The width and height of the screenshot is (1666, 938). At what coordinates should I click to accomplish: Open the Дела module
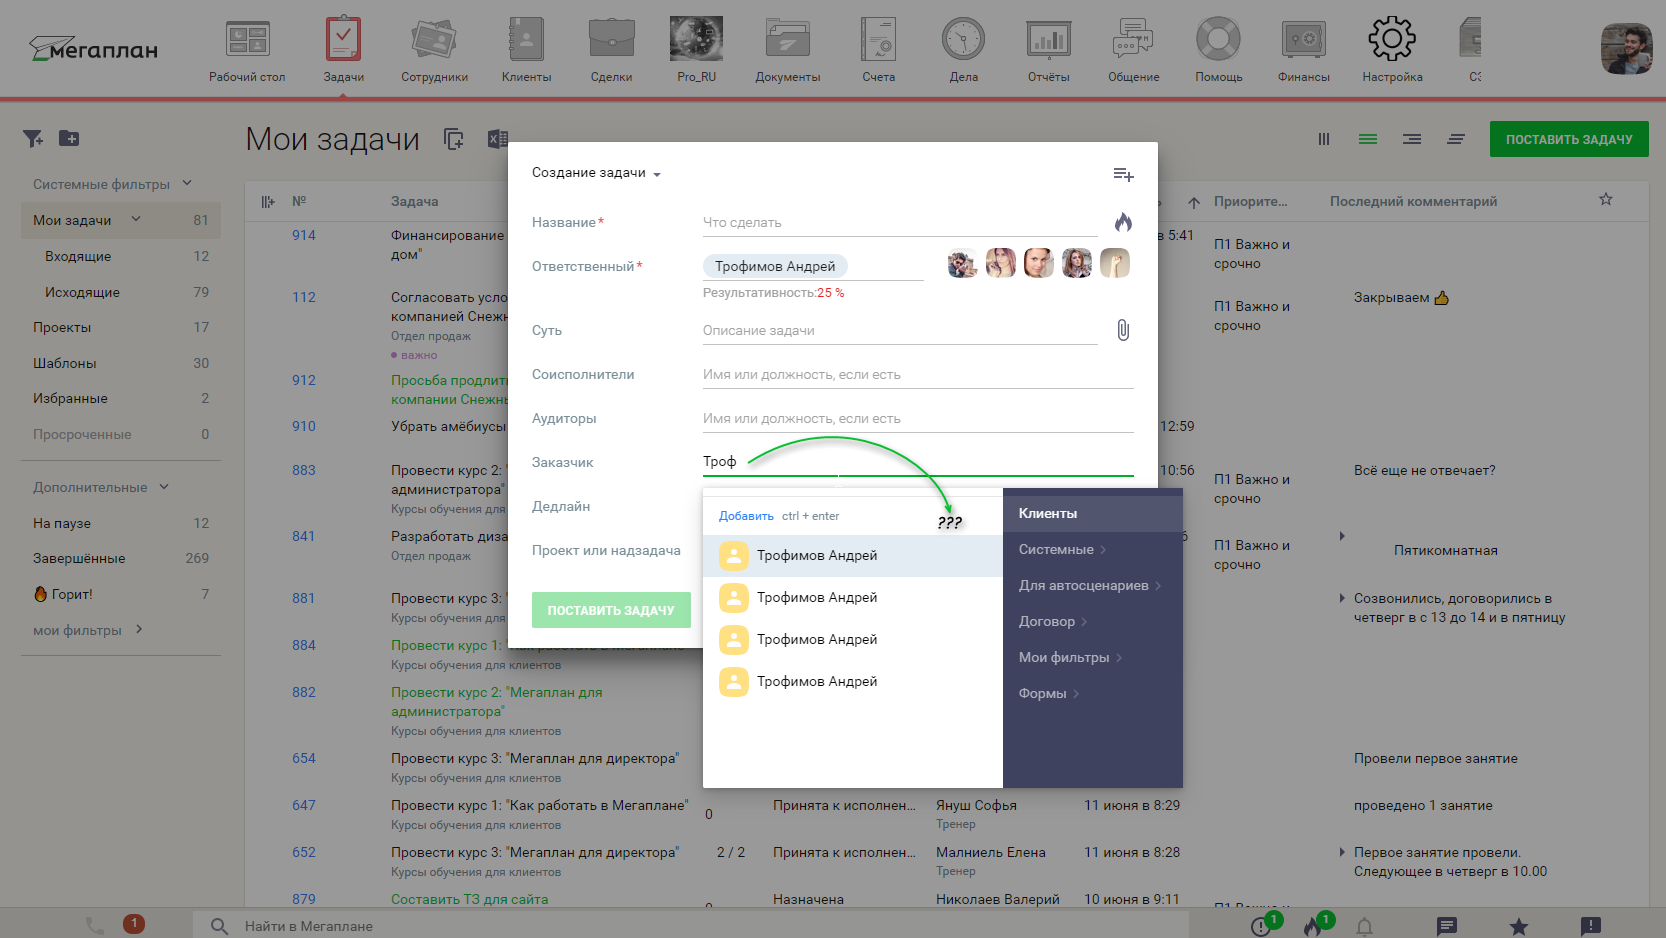click(963, 50)
